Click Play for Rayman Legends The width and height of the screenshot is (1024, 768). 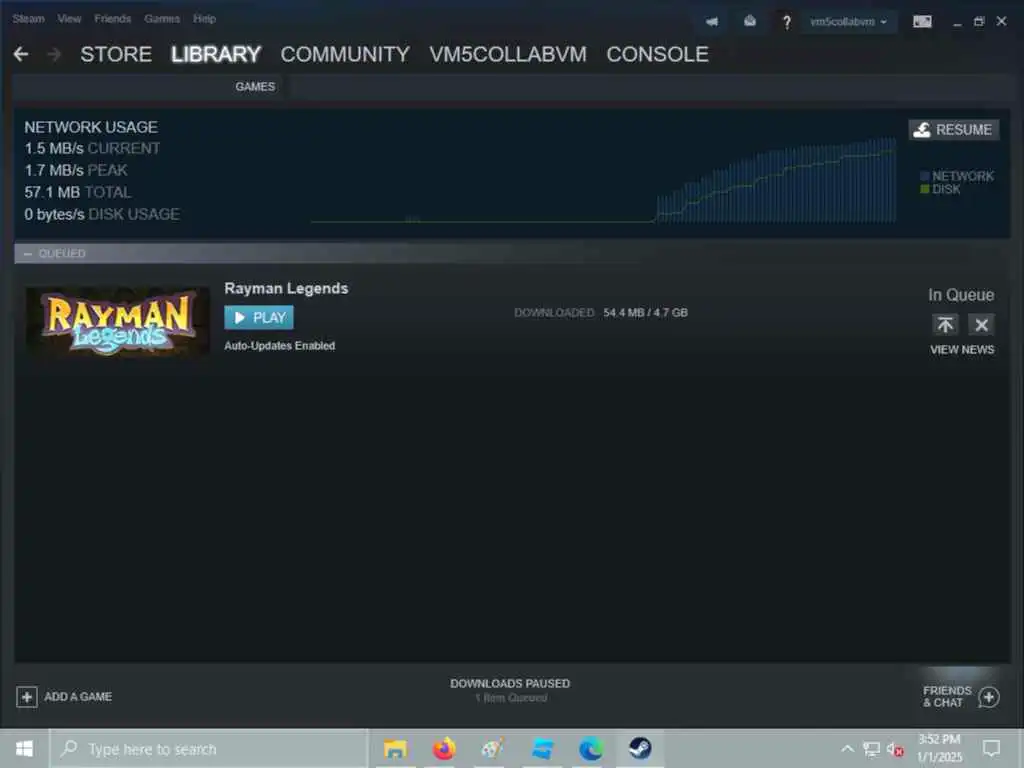[259, 317]
